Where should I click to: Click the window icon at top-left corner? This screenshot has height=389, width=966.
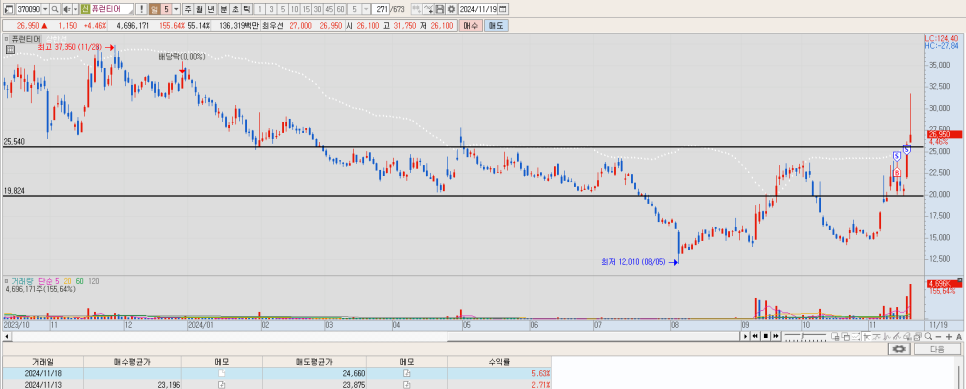click(x=8, y=9)
